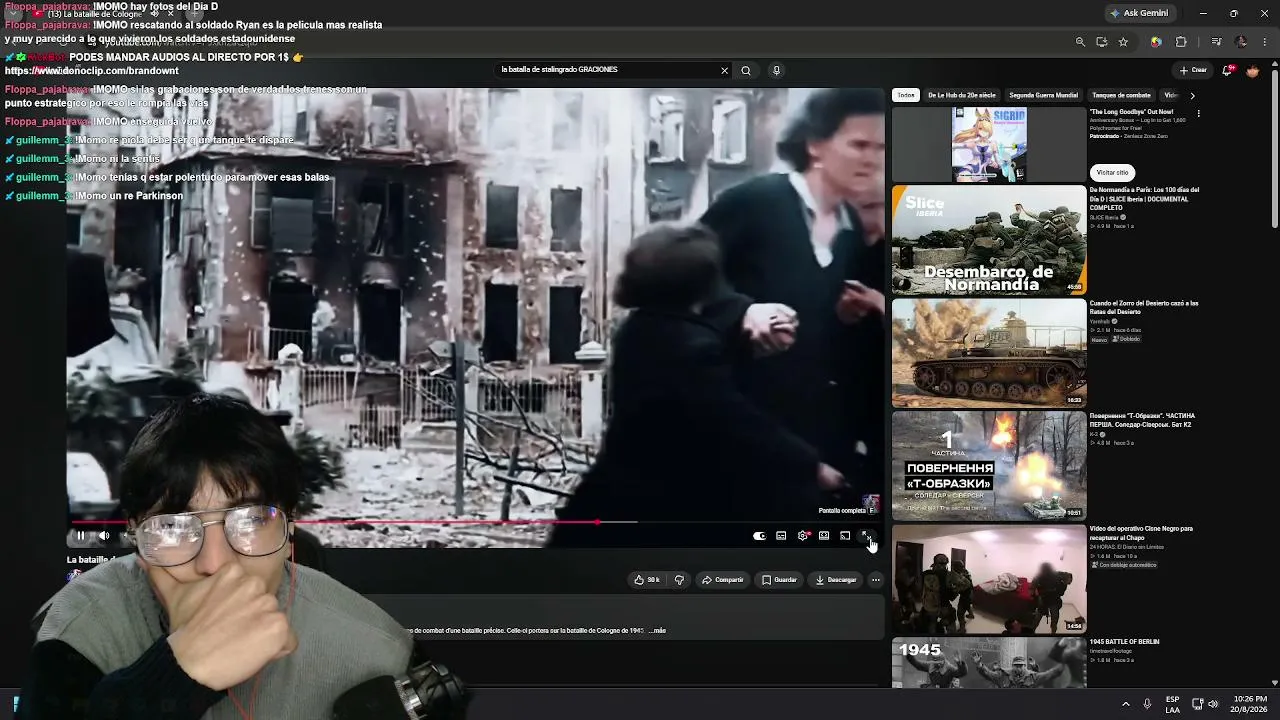Open the Chrome profile avatar
Screen dimensions: 1280x720
[1242, 42]
